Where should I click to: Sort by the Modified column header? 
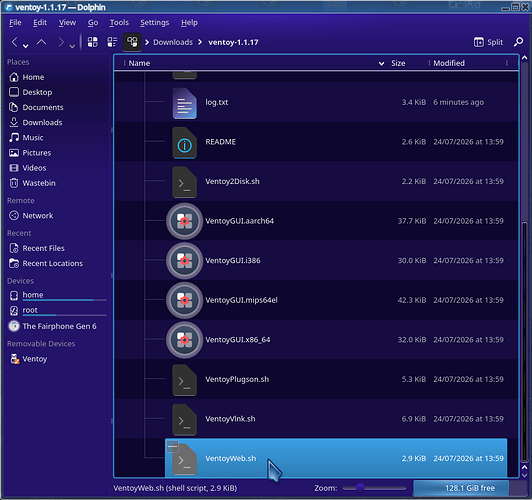coord(449,63)
